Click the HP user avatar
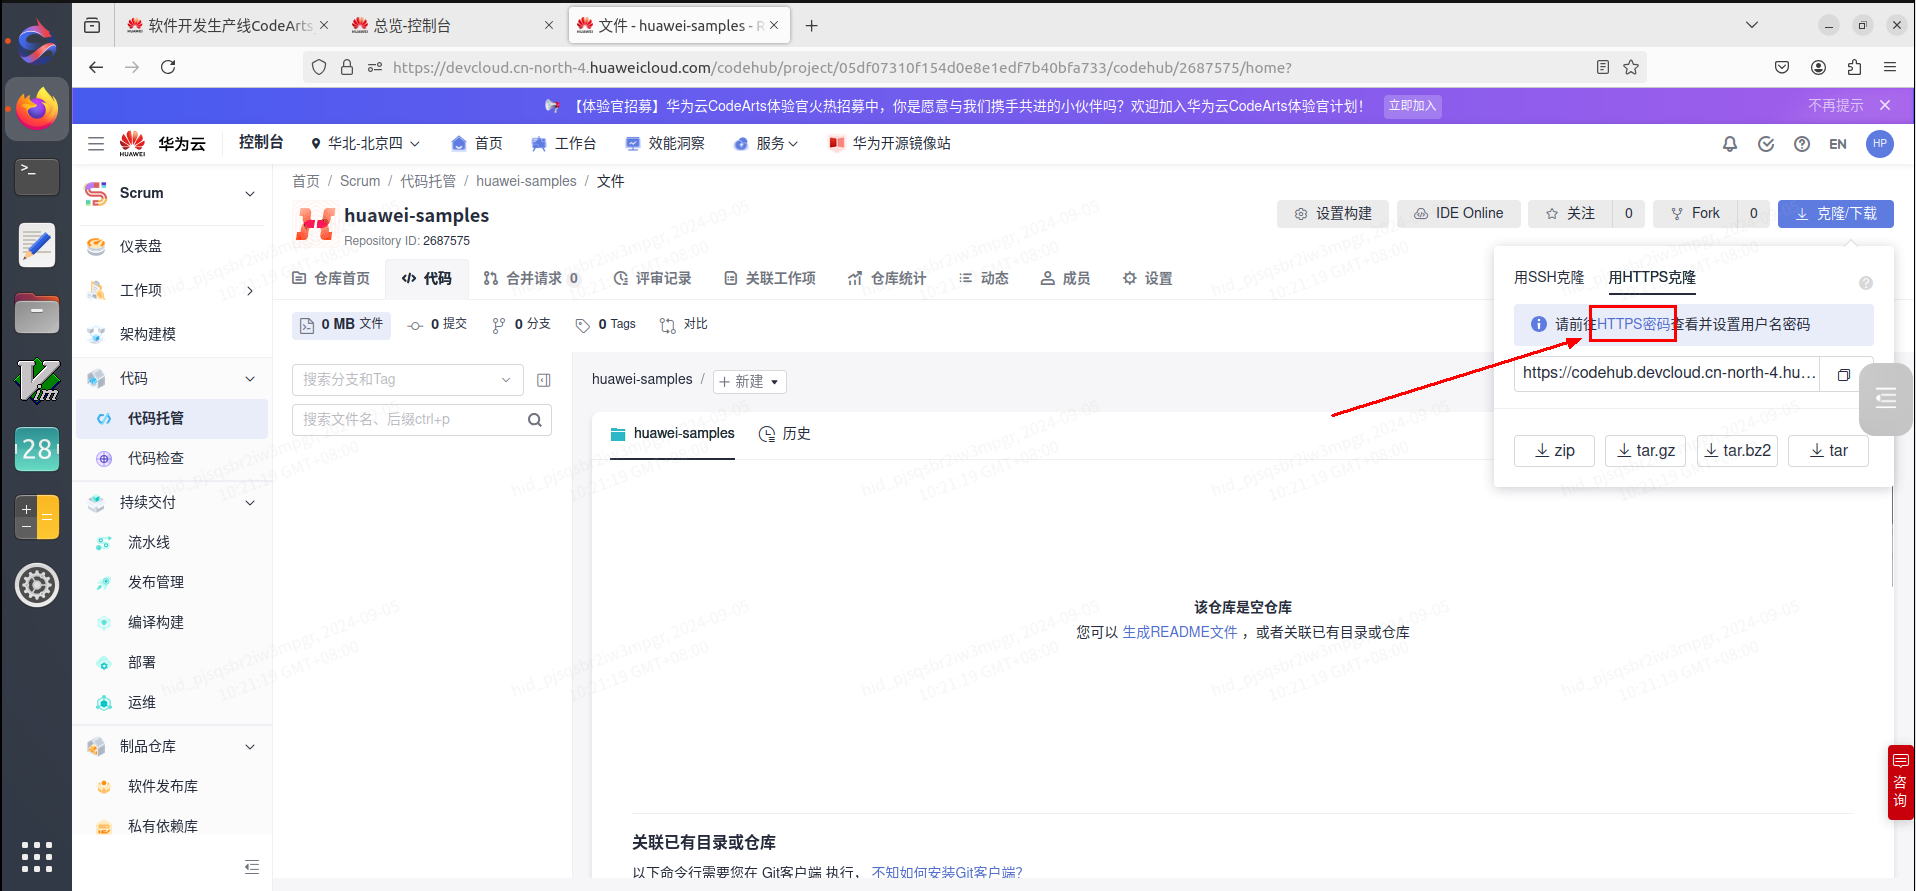The height and width of the screenshot is (891, 1916). pyautogui.click(x=1880, y=144)
